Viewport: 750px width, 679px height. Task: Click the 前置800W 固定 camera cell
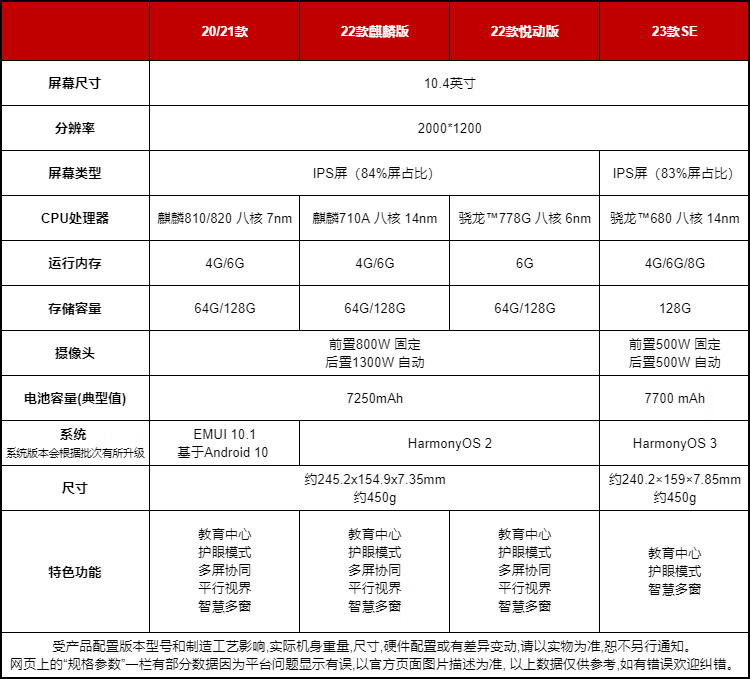coord(375,353)
